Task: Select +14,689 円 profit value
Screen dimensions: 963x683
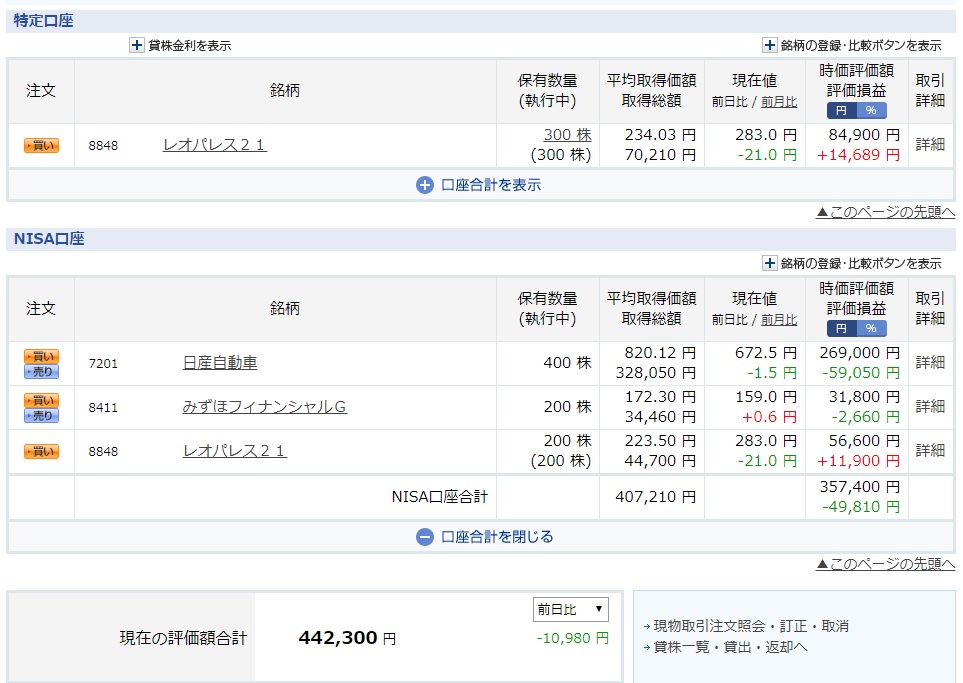Action: click(859, 155)
